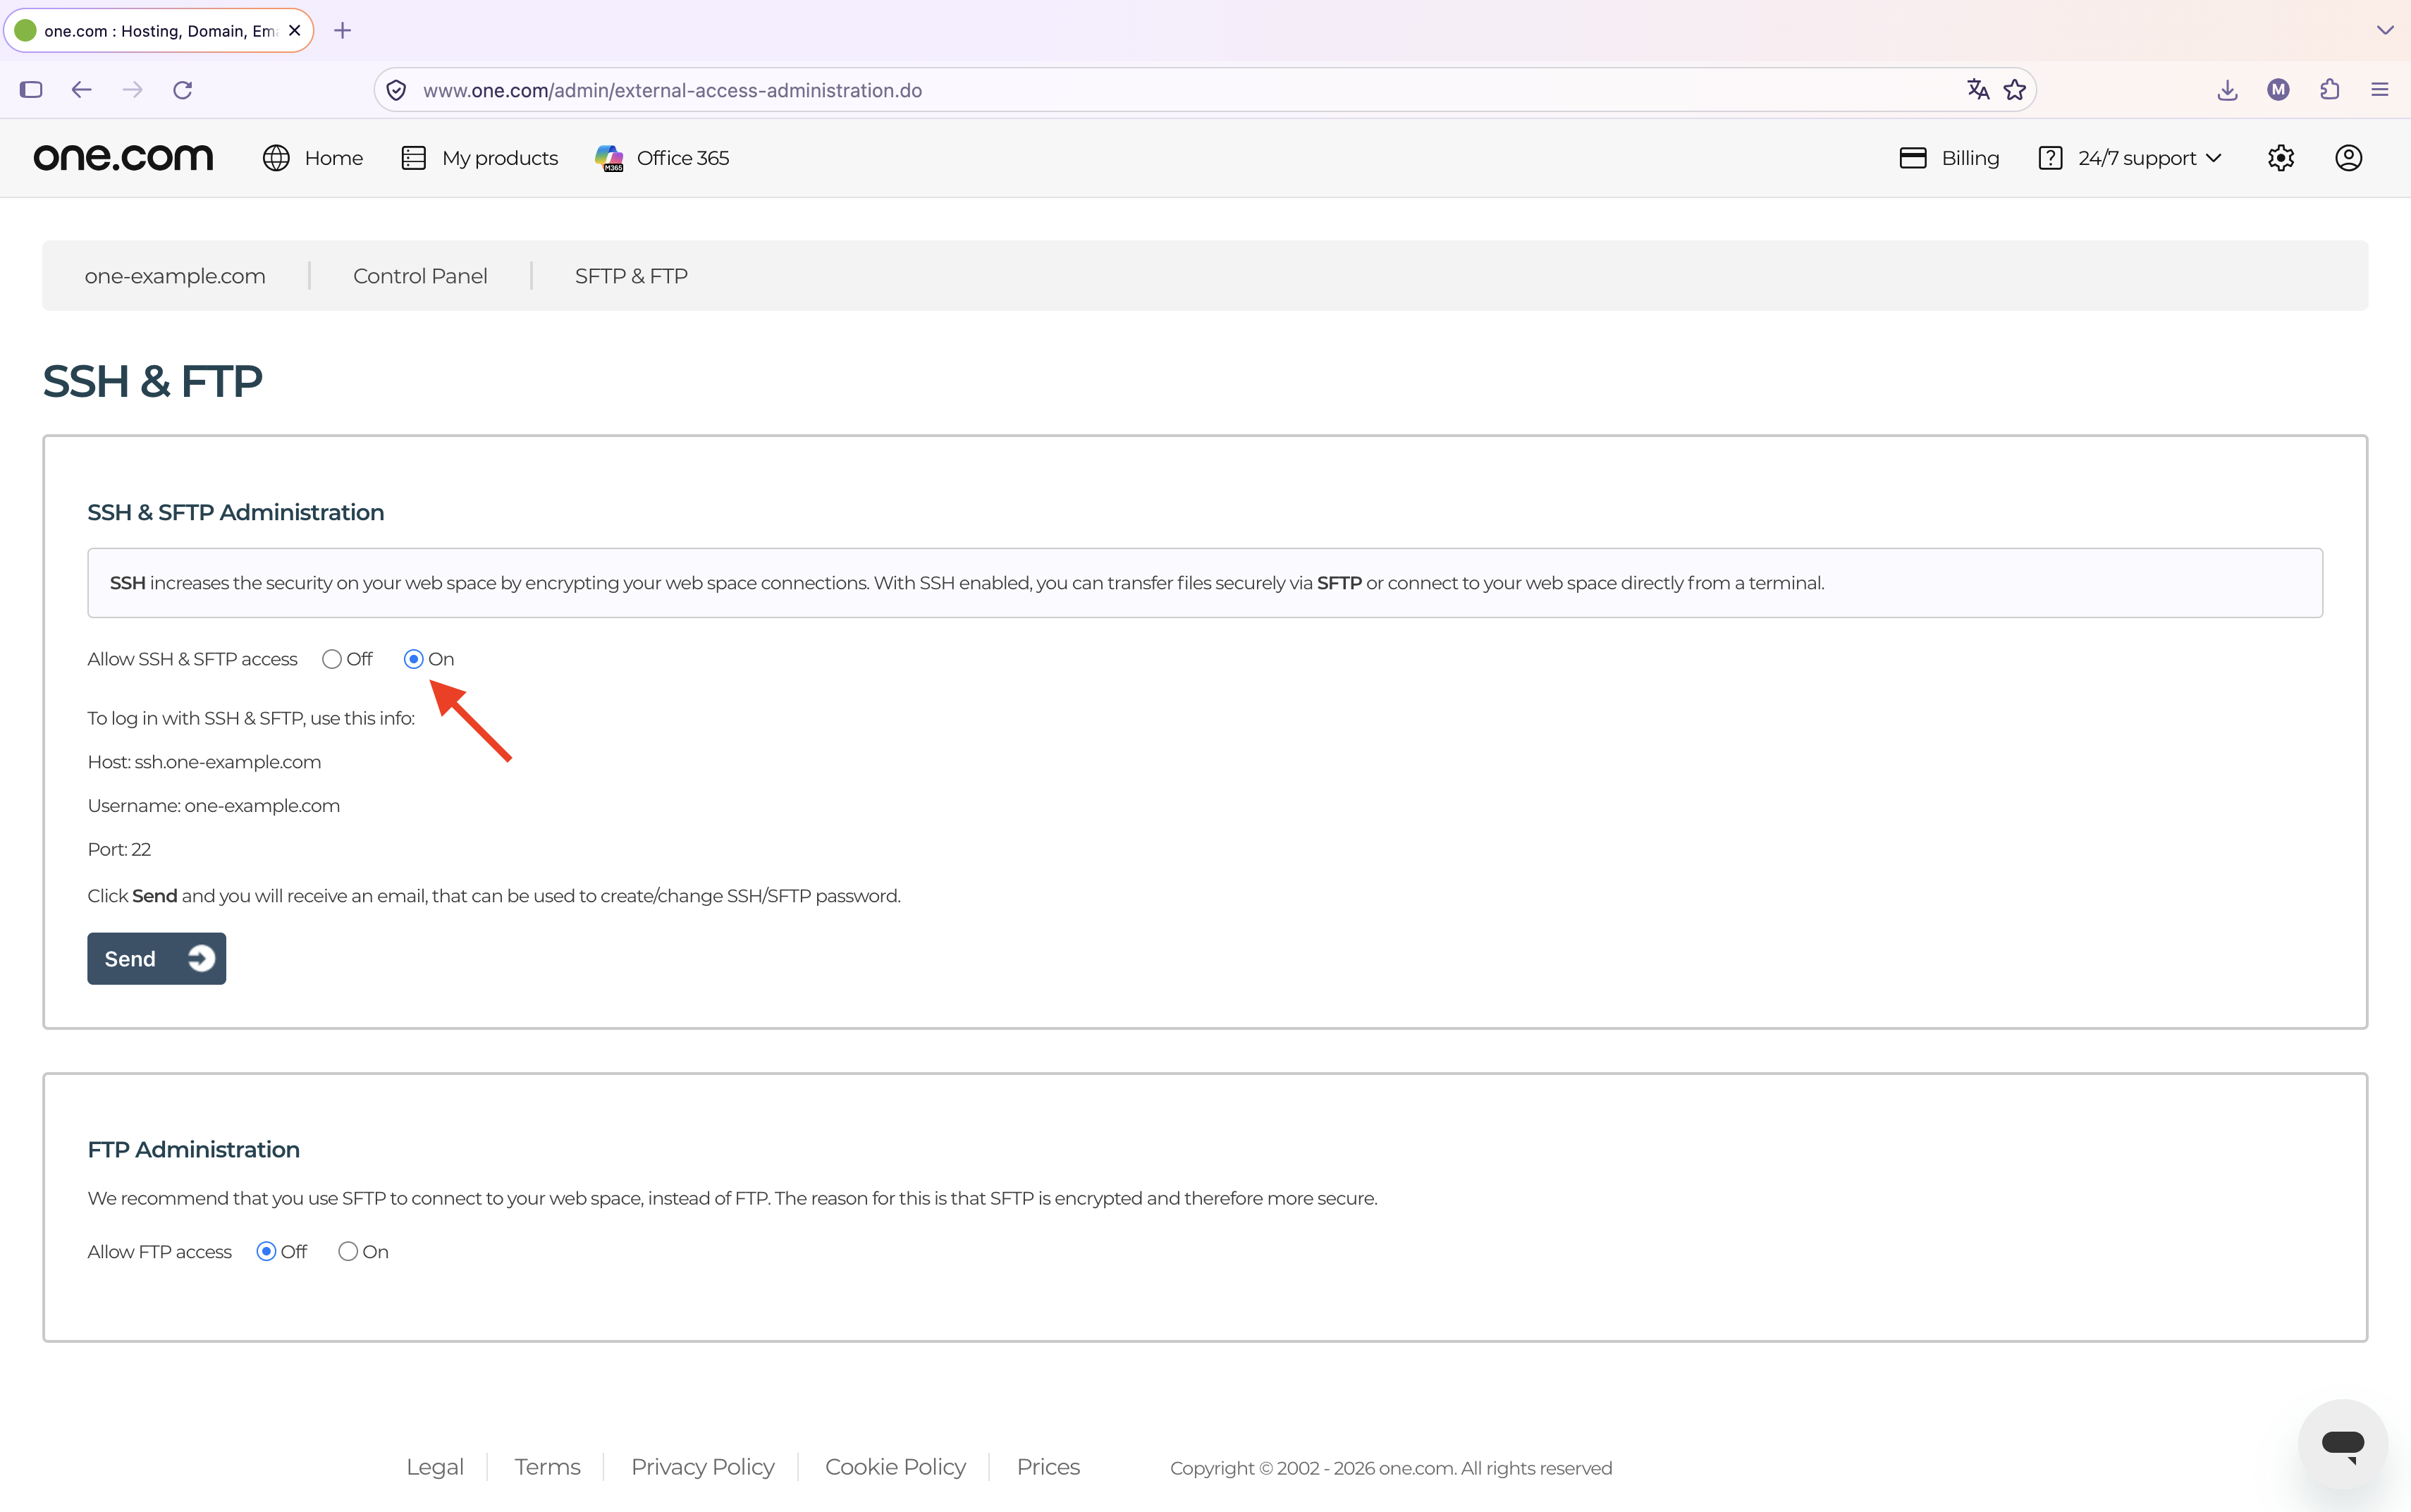Viewport: 2411px width, 1512px height.
Task: Click the browser back arrow
Action: pos(82,90)
